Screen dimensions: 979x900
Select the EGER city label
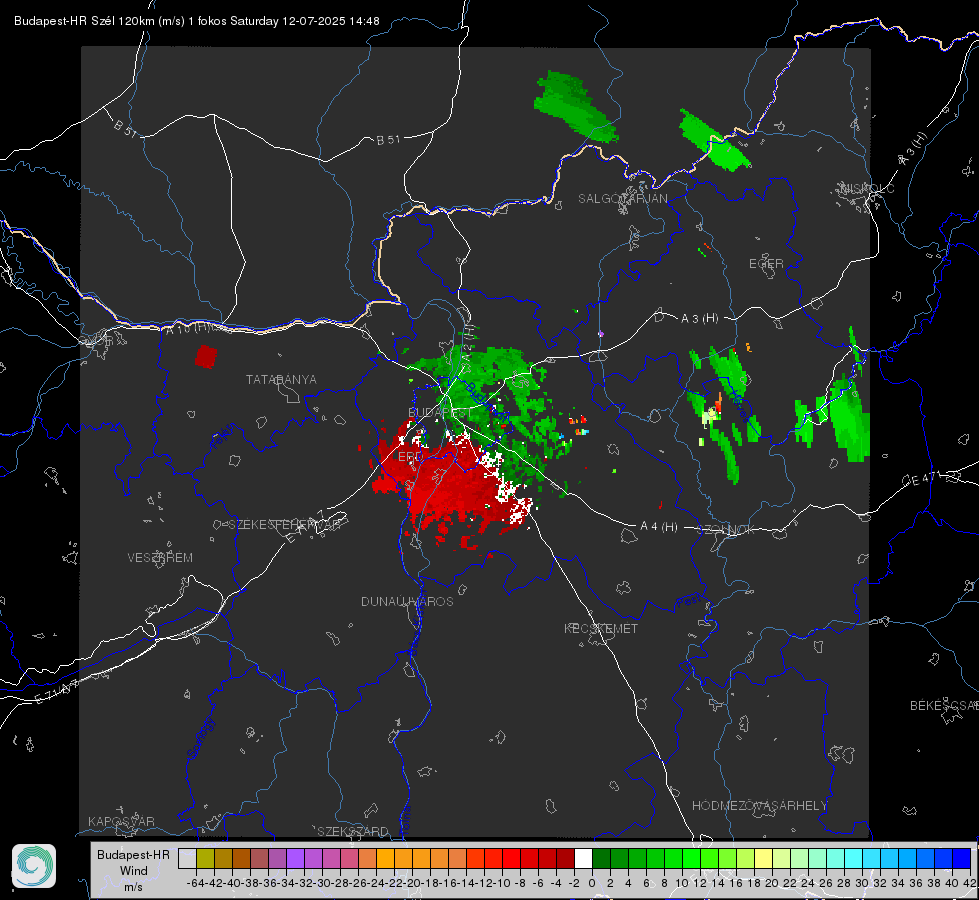pos(766,264)
